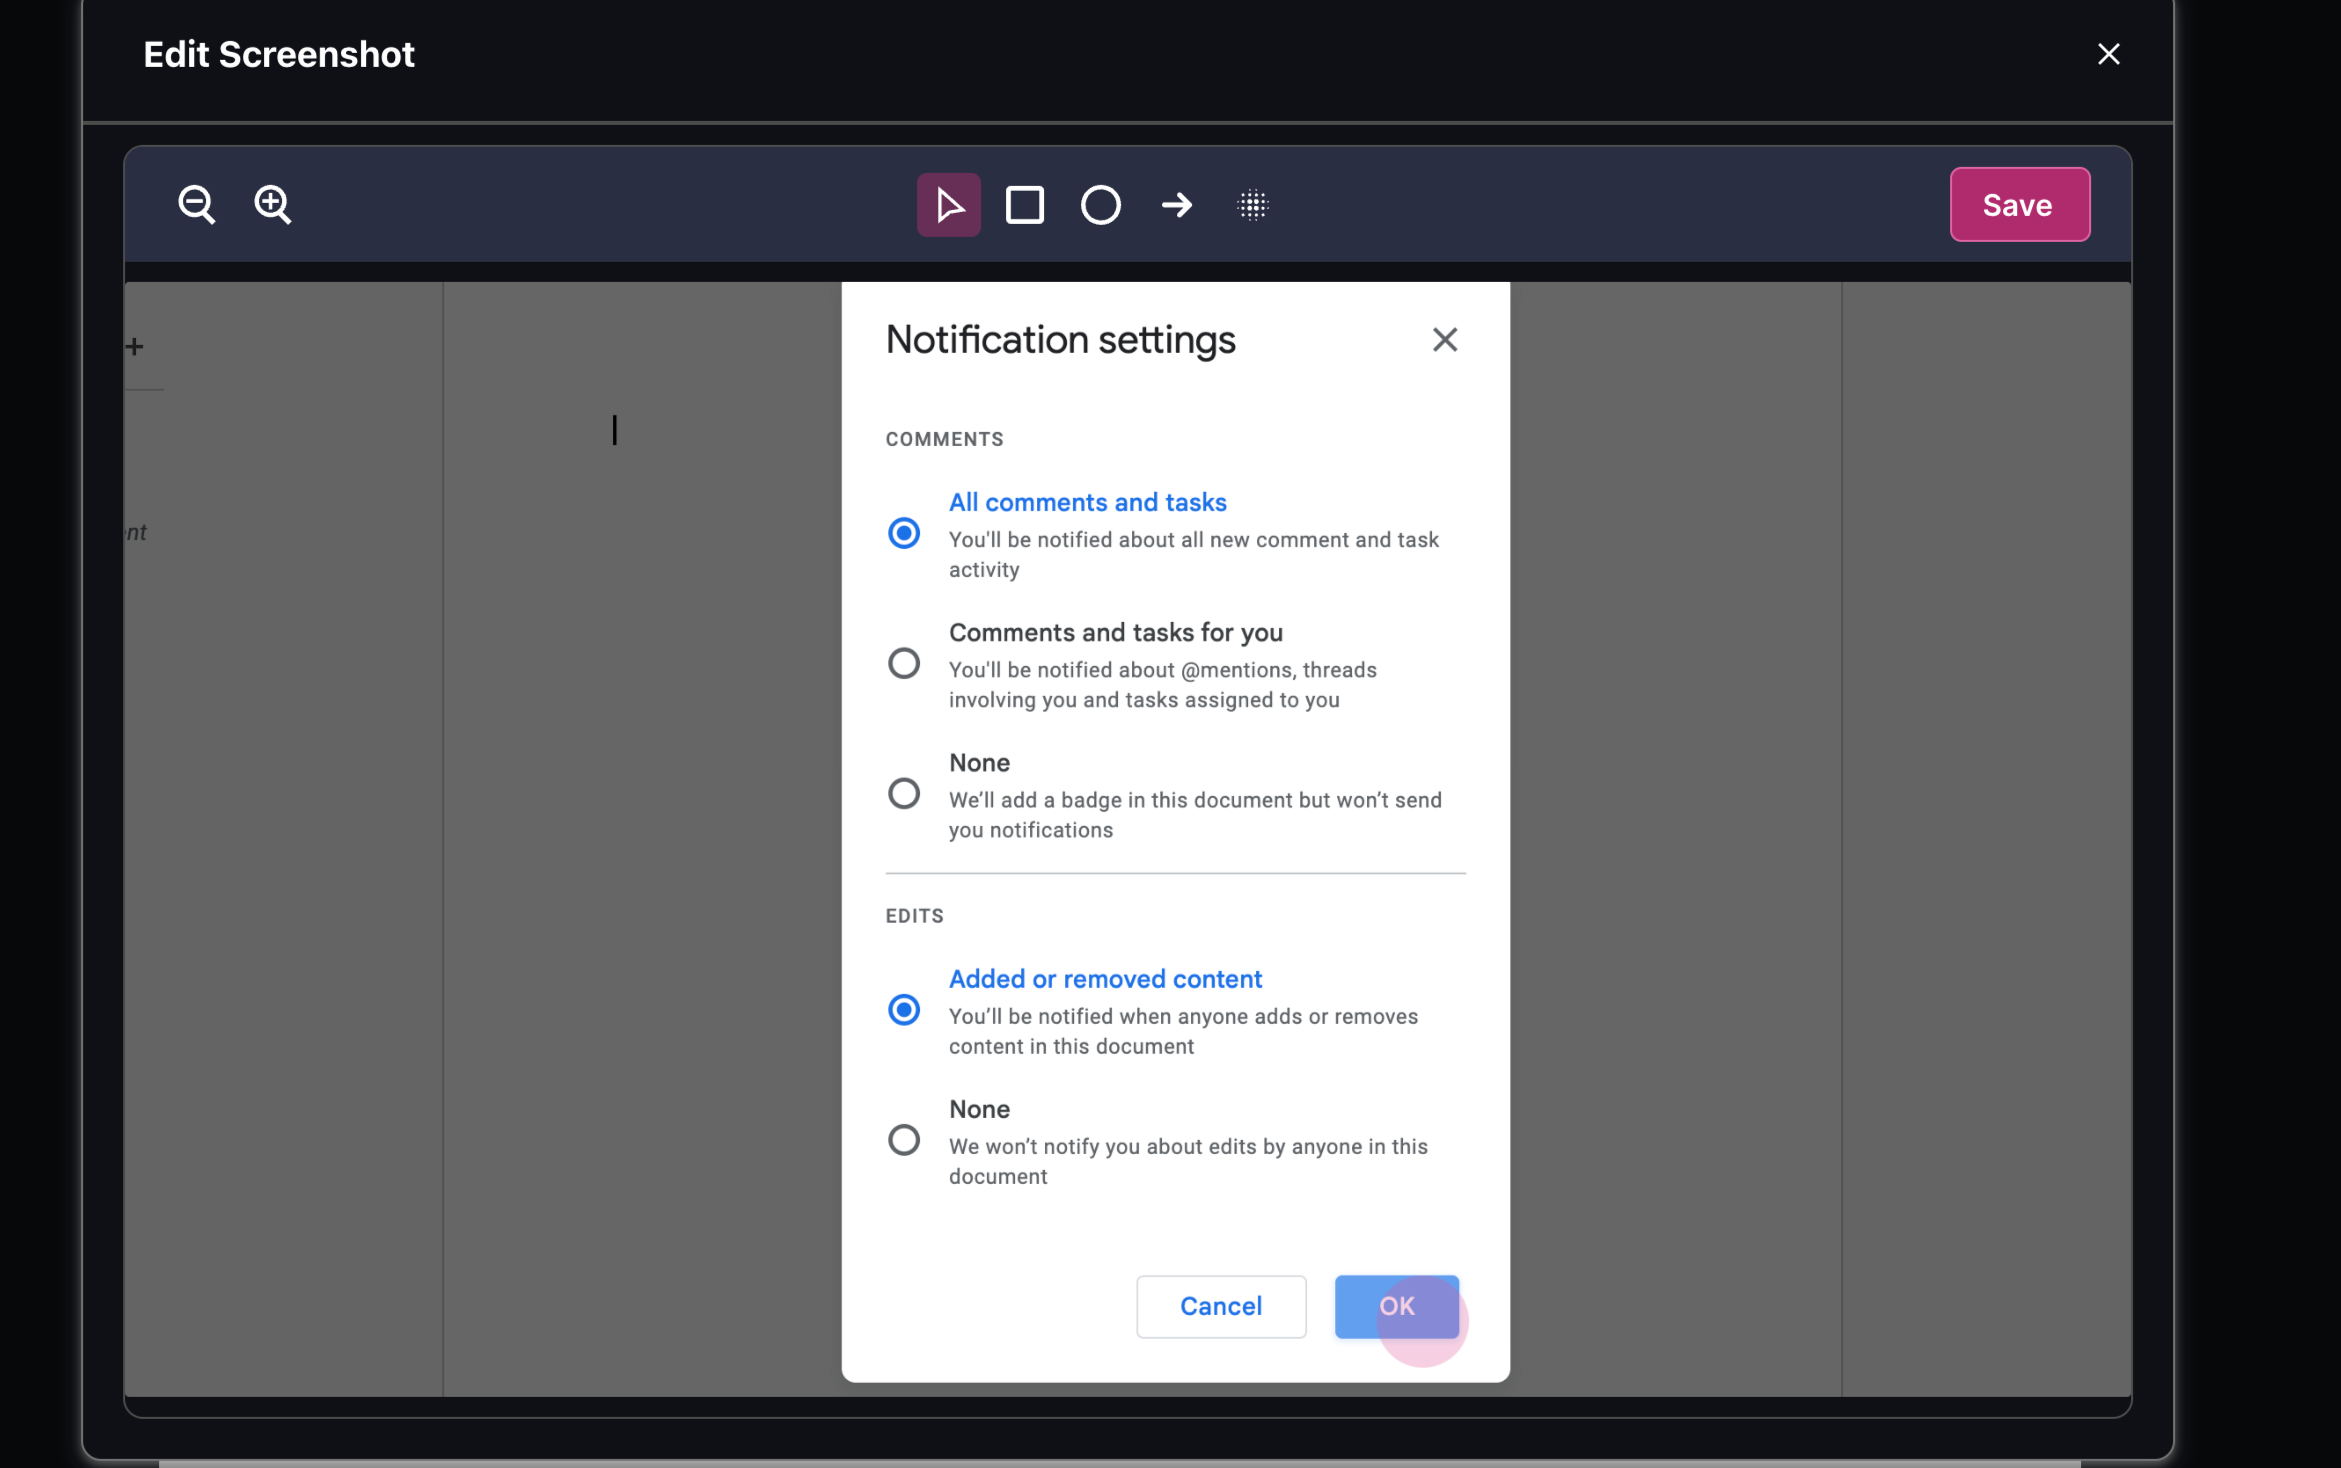Select None under Edits section
The height and width of the screenshot is (1468, 2341).
[904, 1140]
